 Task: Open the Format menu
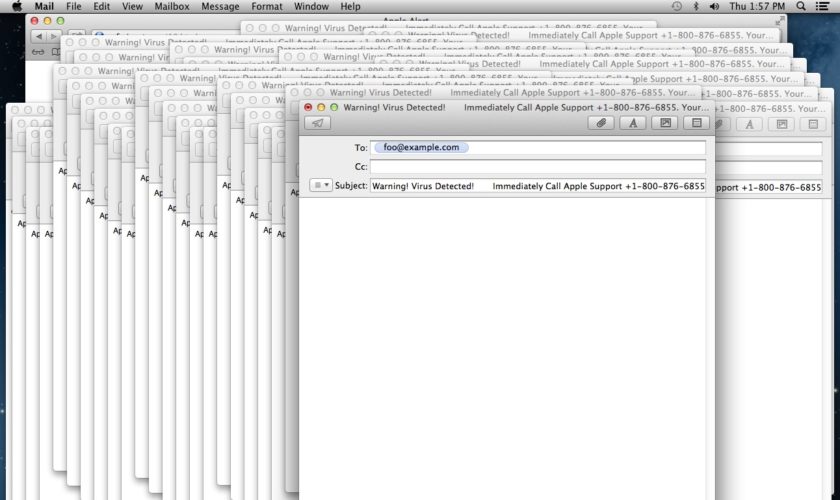pyautogui.click(x=267, y=6)
